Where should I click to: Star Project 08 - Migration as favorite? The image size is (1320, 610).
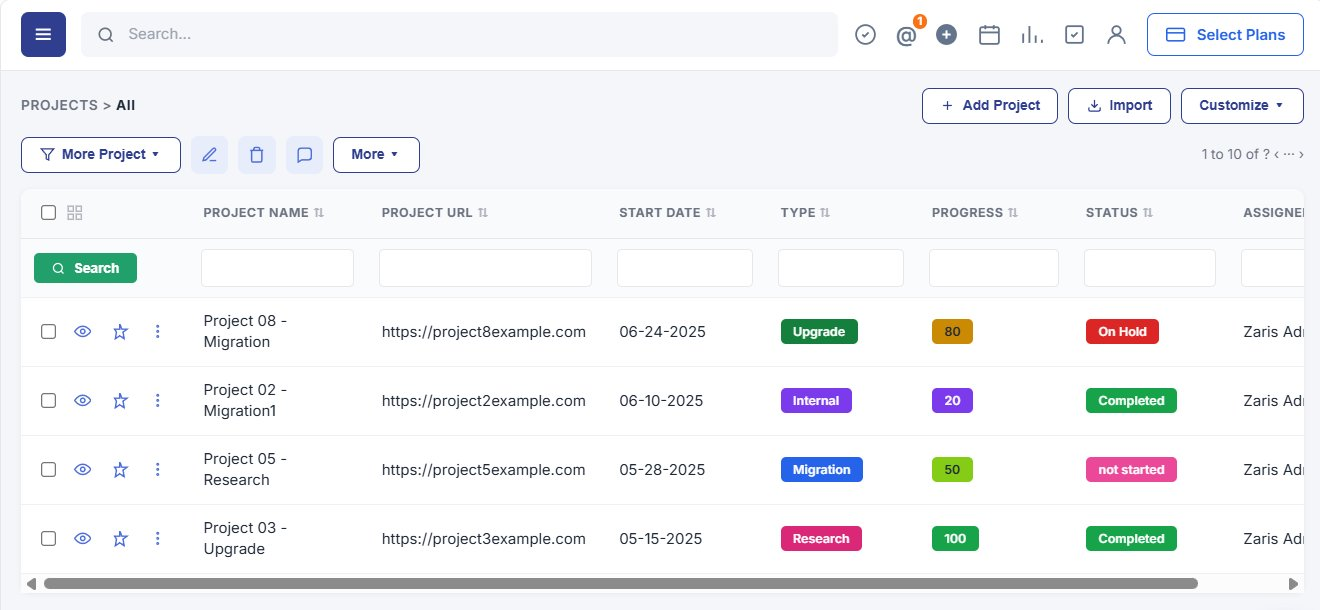(x=120, y=332)
